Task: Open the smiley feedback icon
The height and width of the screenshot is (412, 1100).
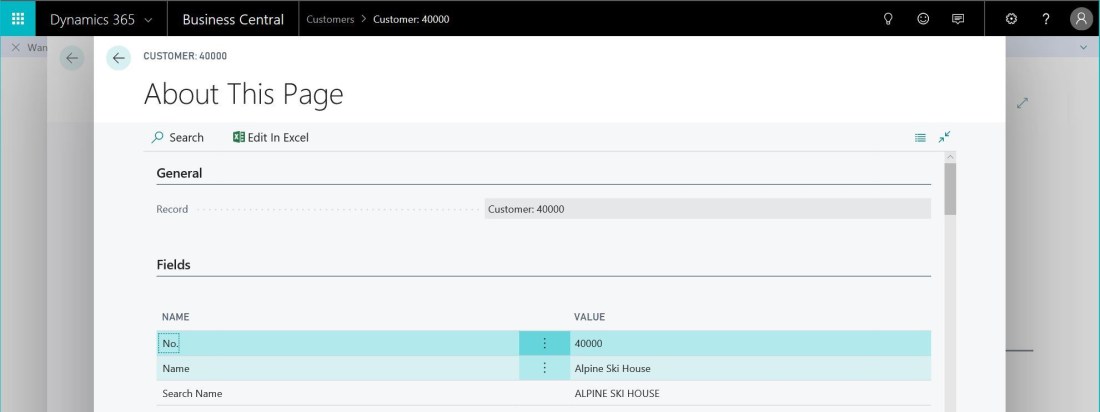Action: click(x=923, y=19)
